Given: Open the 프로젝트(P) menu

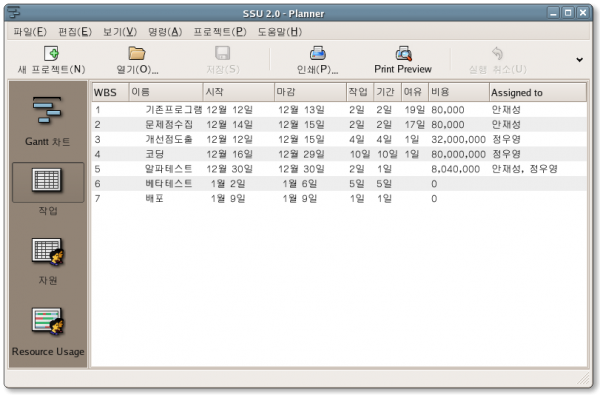Looking at the screenshot, I should click(220, 32).
